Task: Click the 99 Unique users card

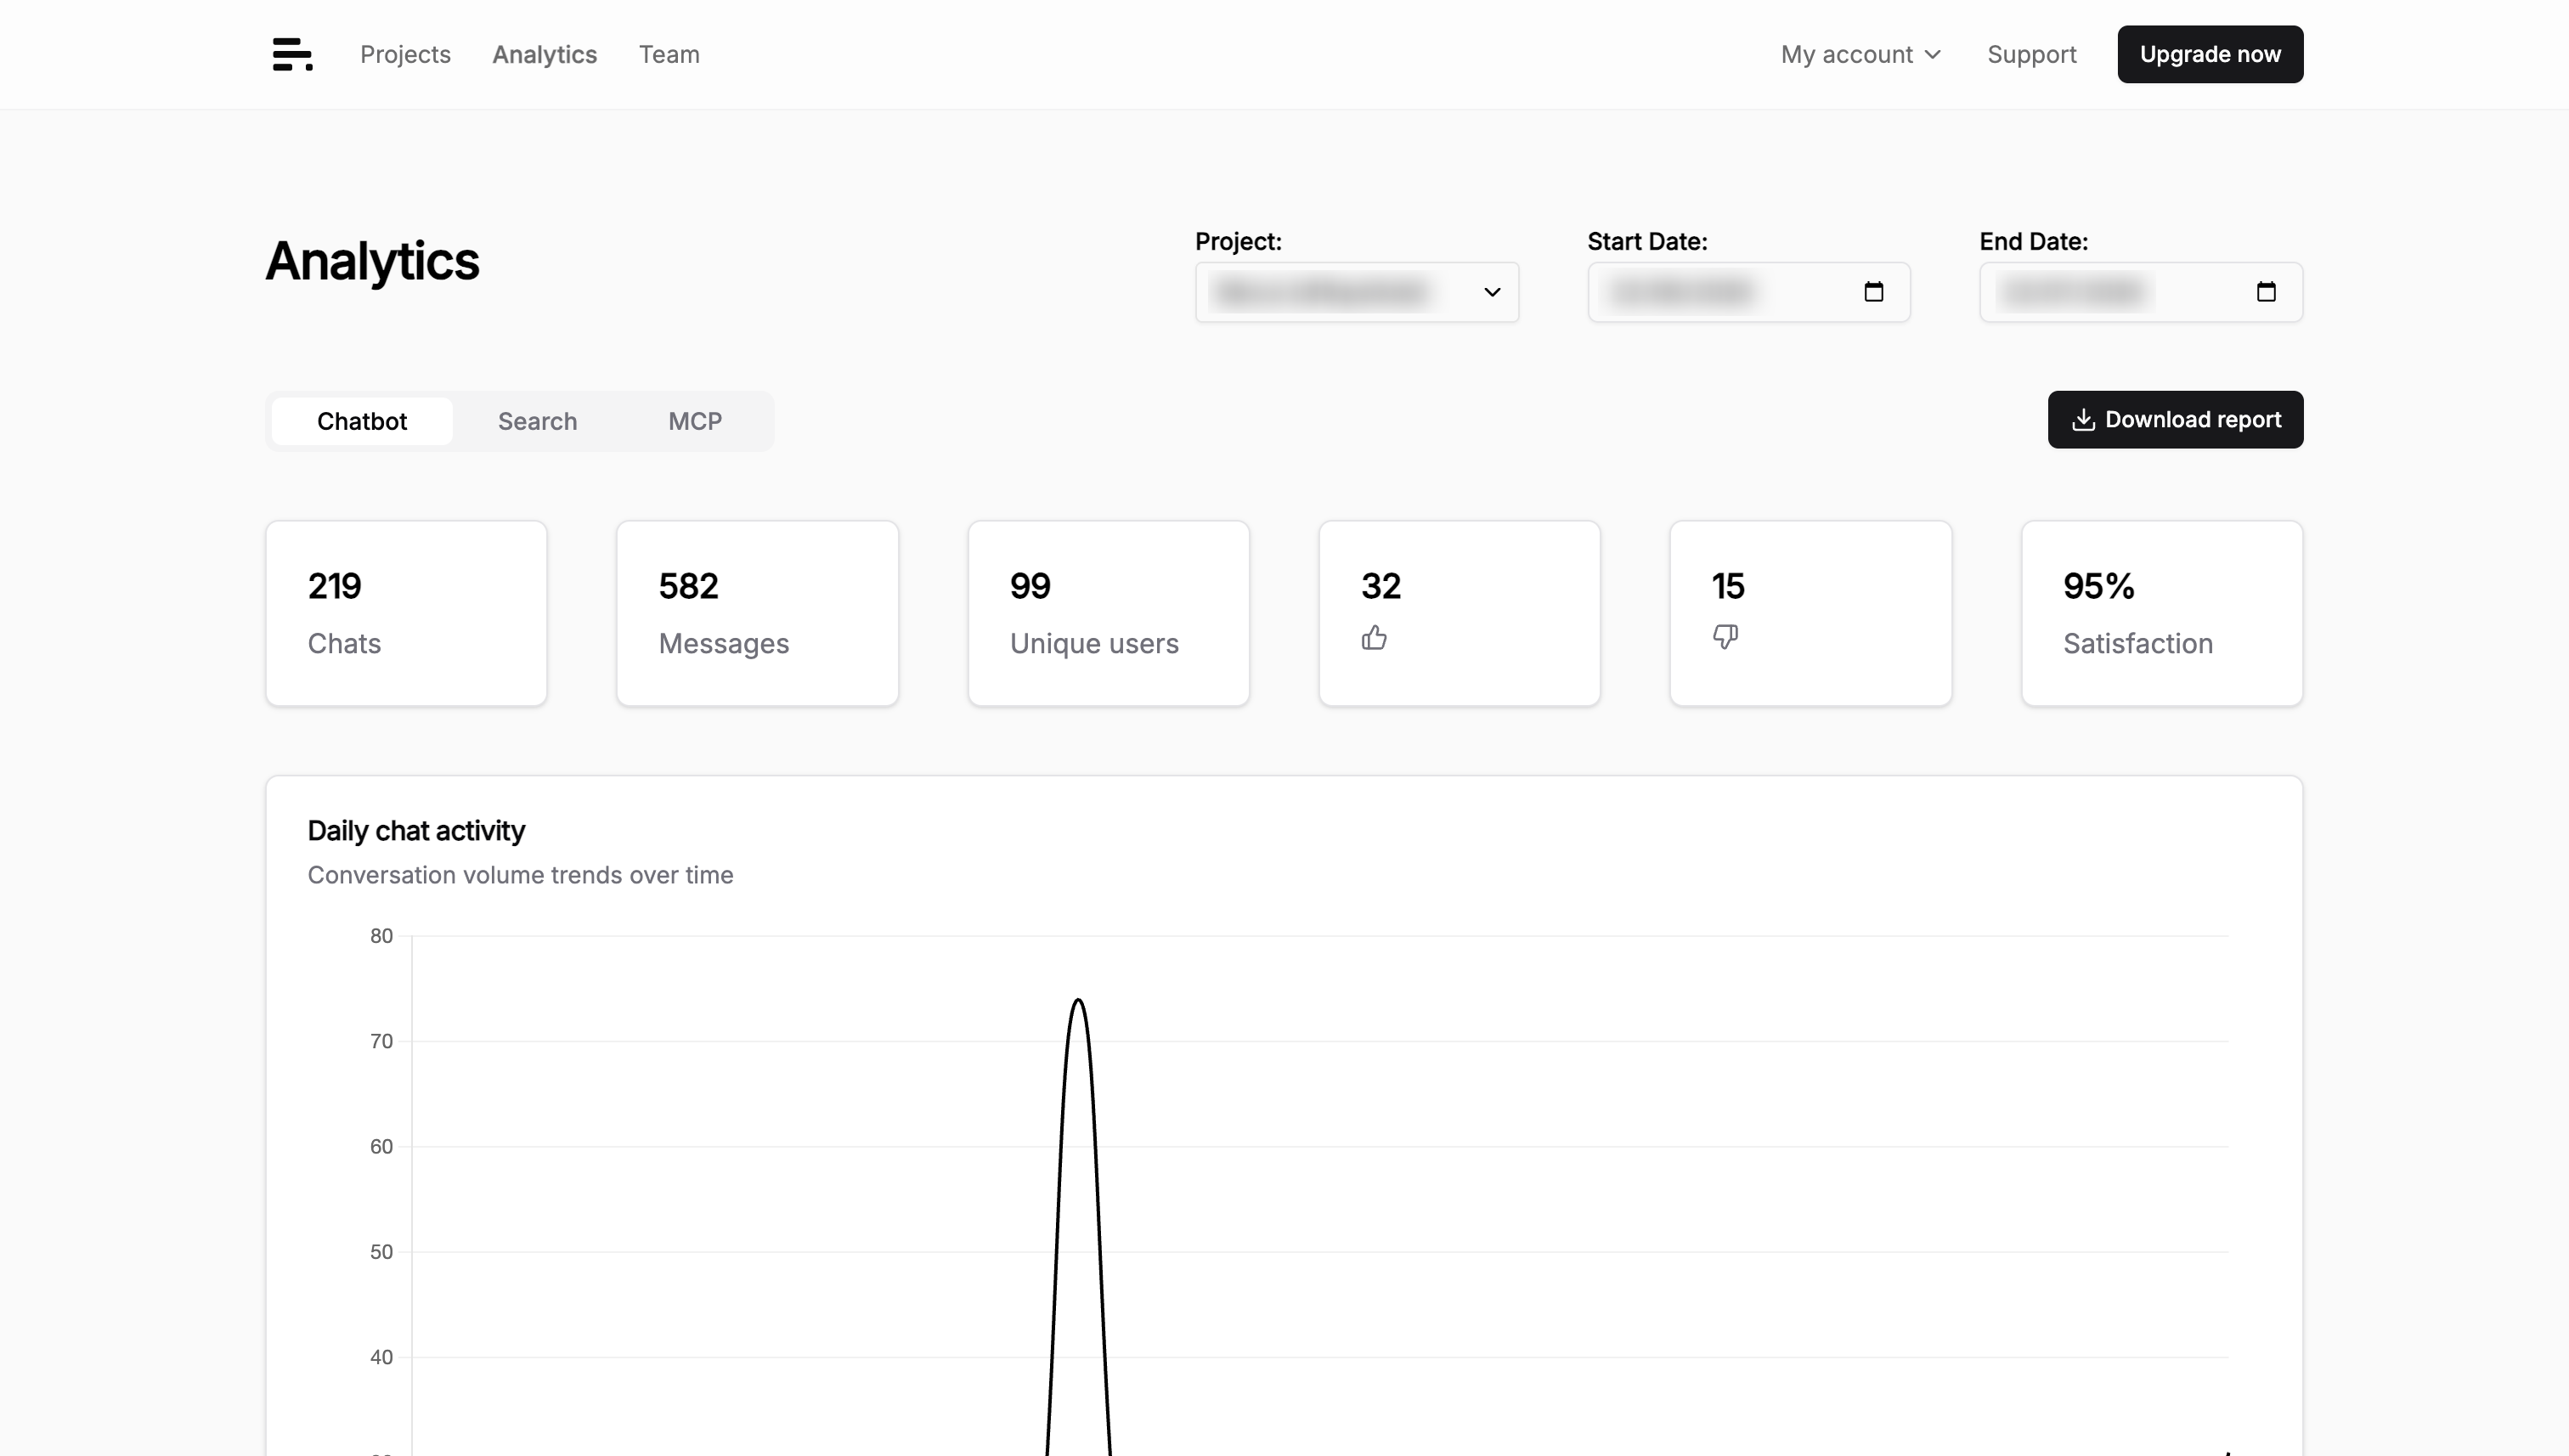Action: coord(1108,613)
